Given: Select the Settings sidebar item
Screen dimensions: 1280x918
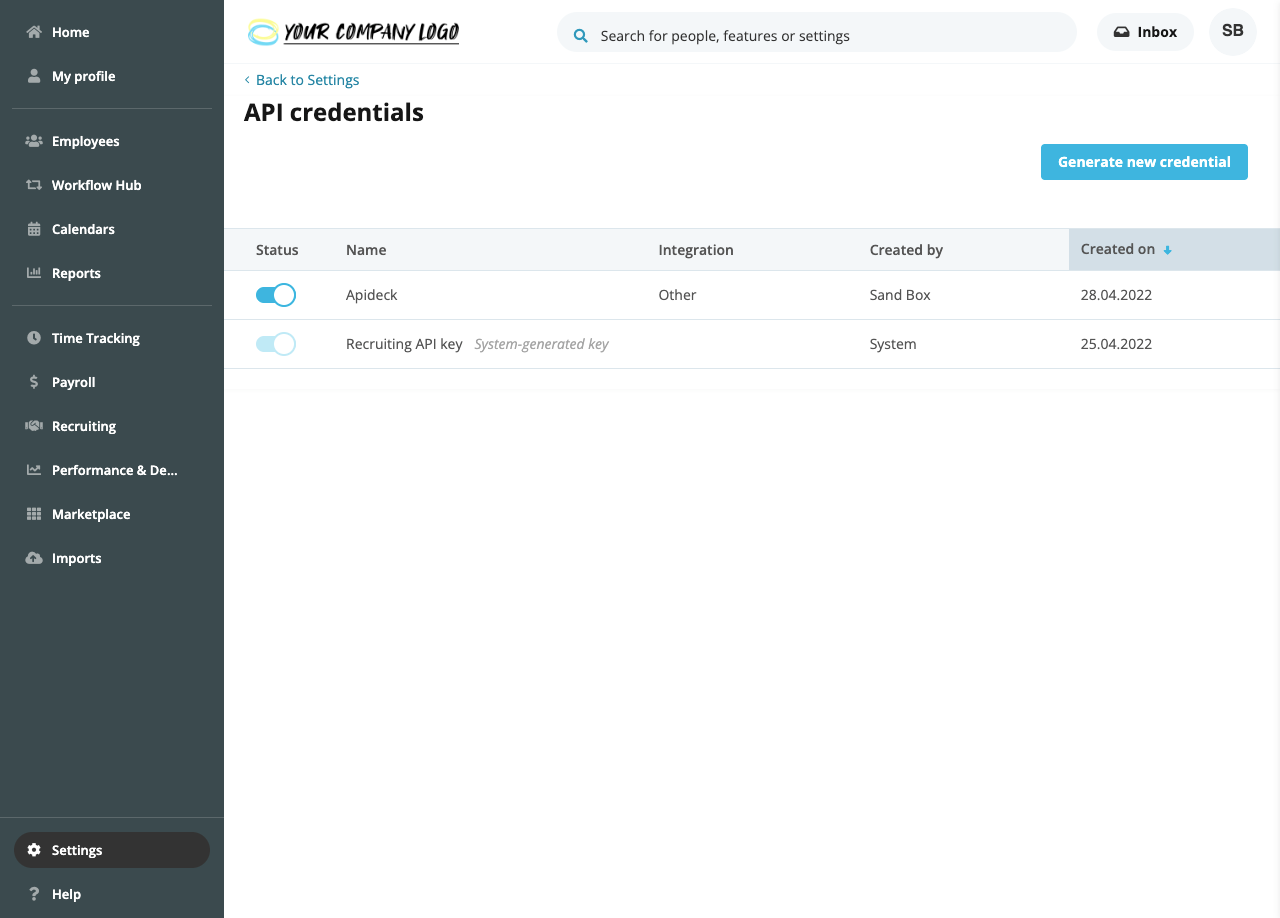Looking at the screenshot, I should [x=112, y=850].
